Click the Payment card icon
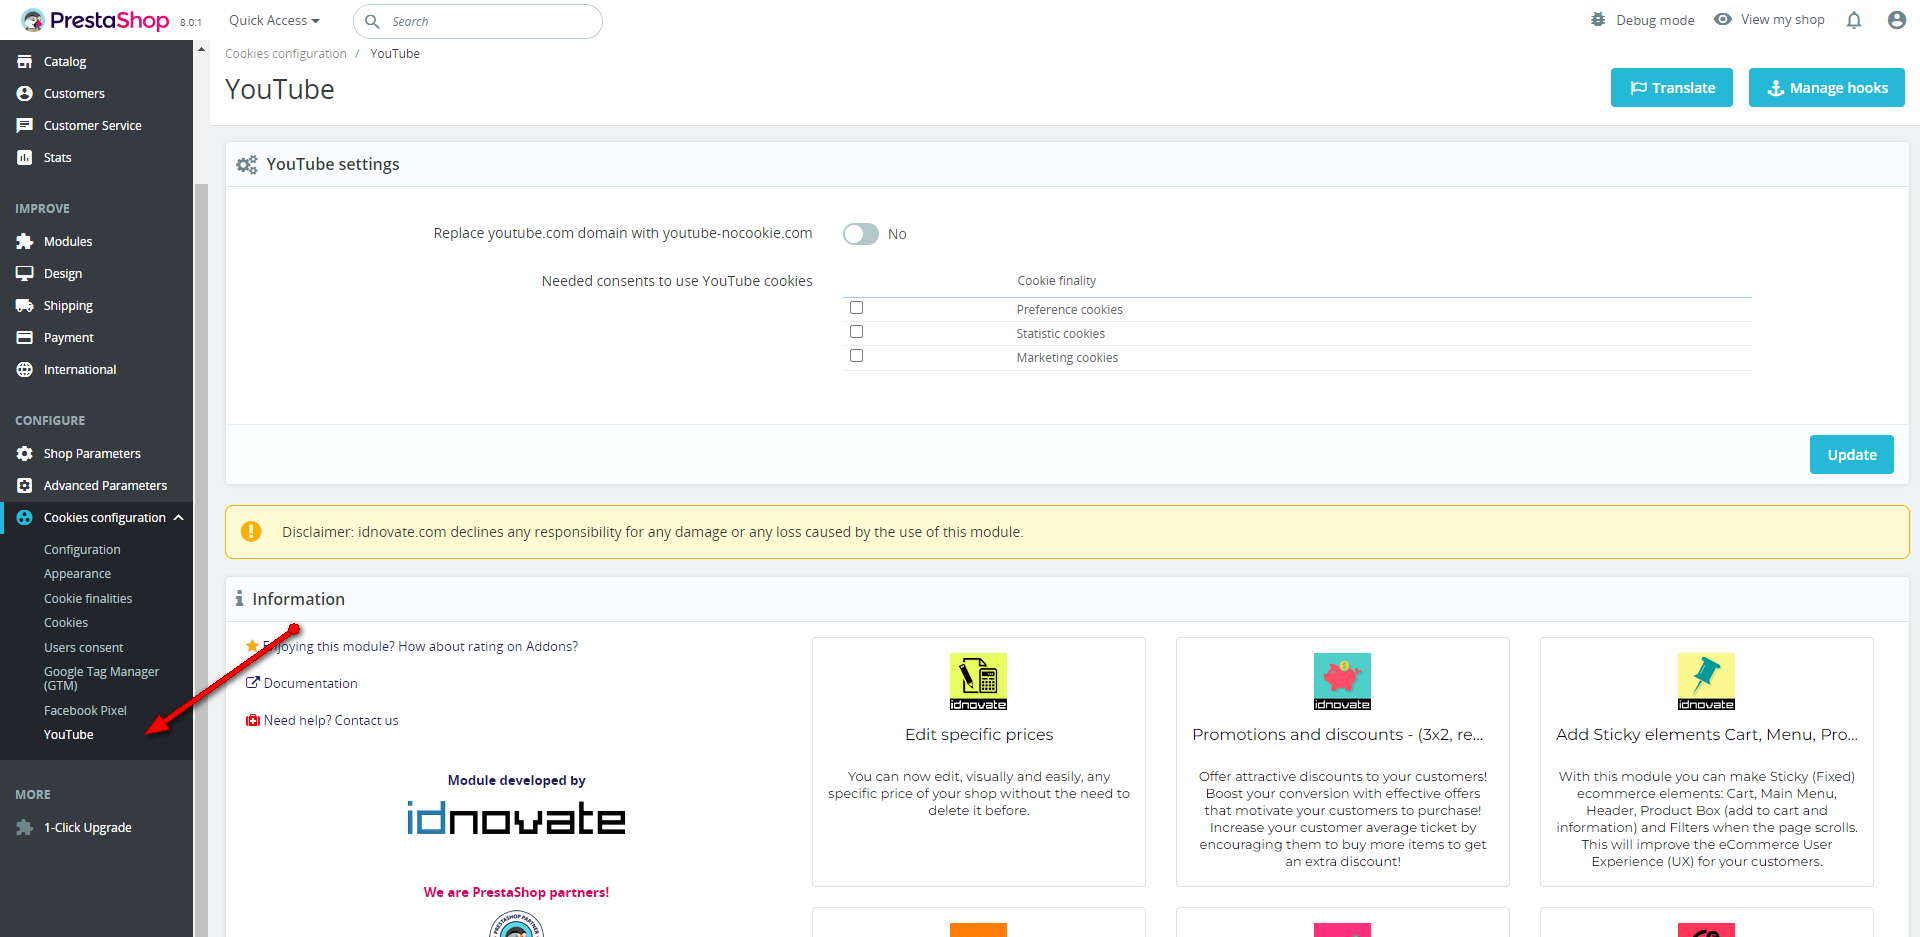 coord(25,338)
